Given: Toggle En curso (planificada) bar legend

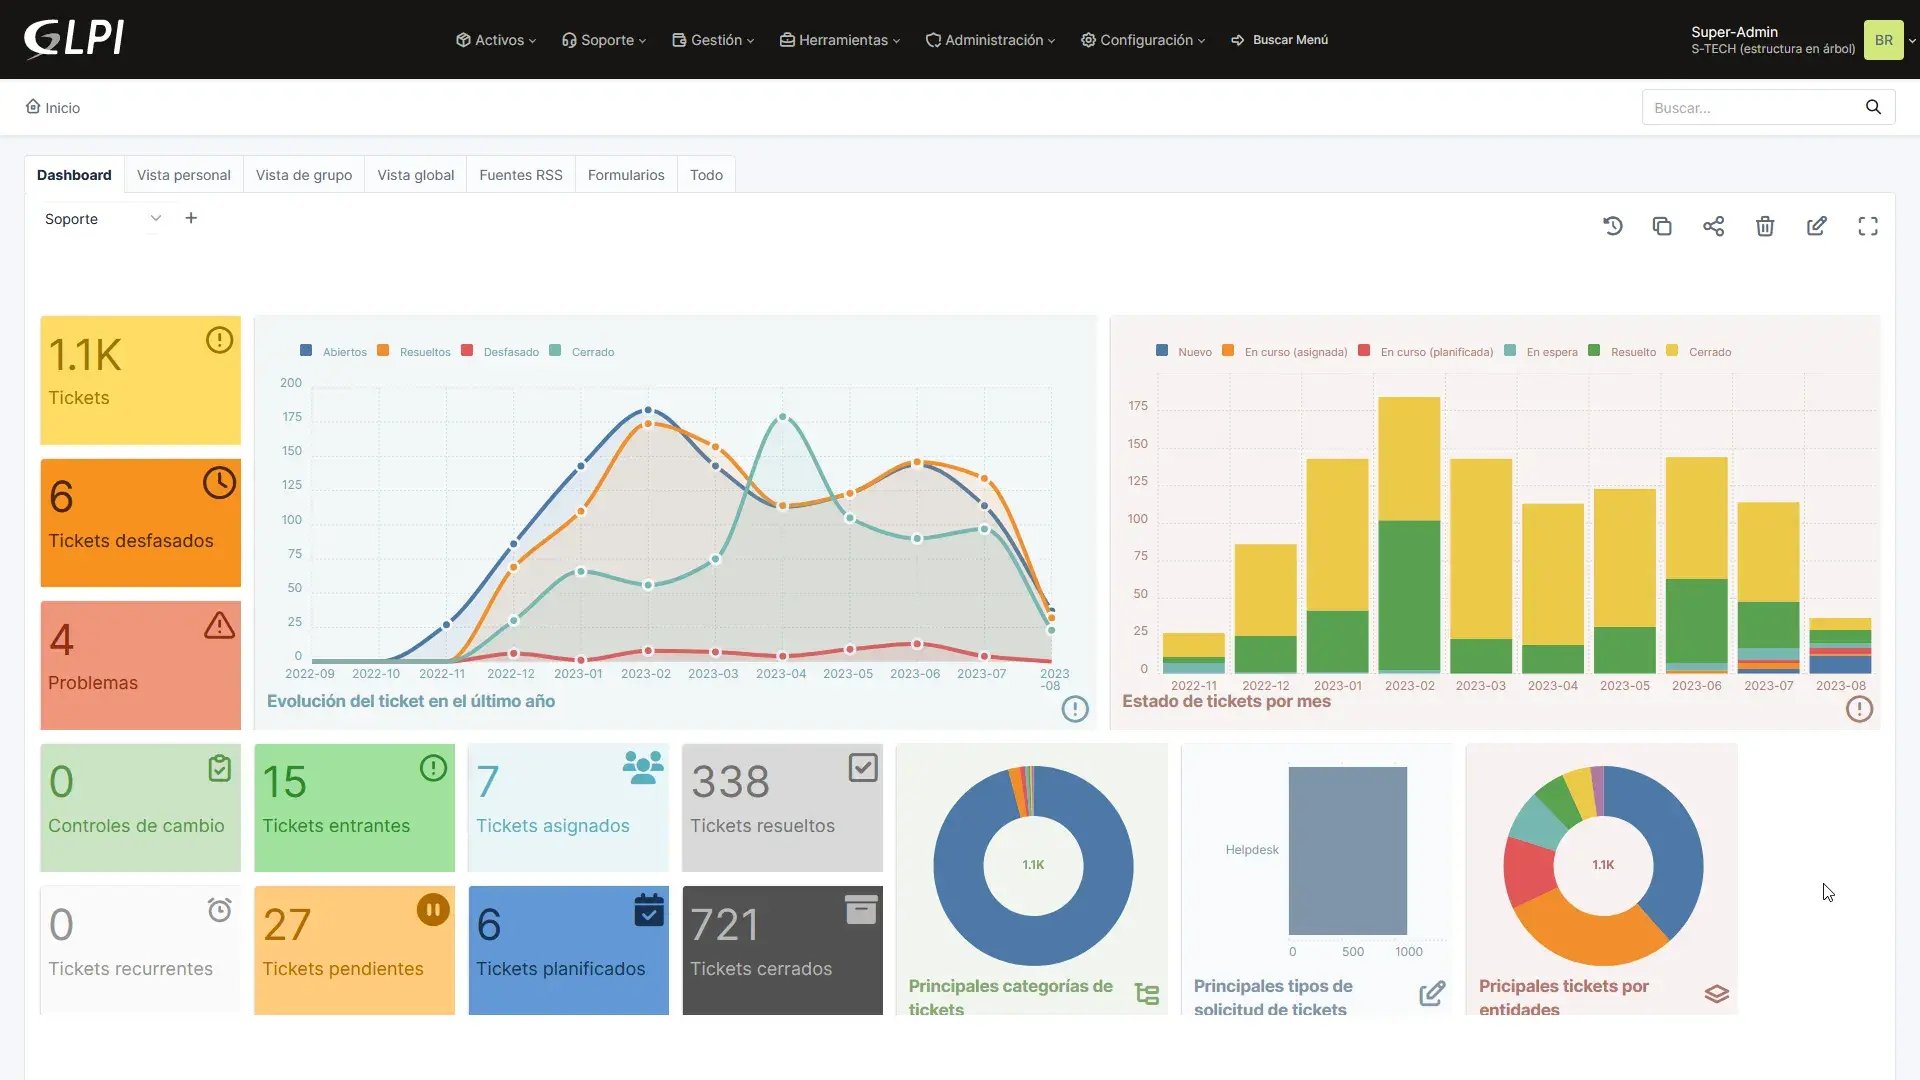Looking at the screenshot, I should (1426, 351).
